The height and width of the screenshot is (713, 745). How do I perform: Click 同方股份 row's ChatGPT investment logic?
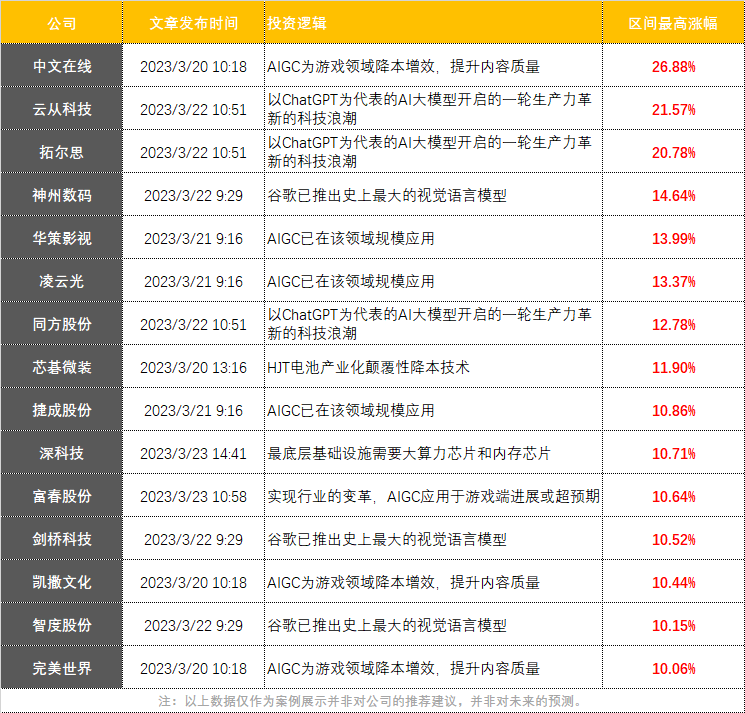click(430, 323)
